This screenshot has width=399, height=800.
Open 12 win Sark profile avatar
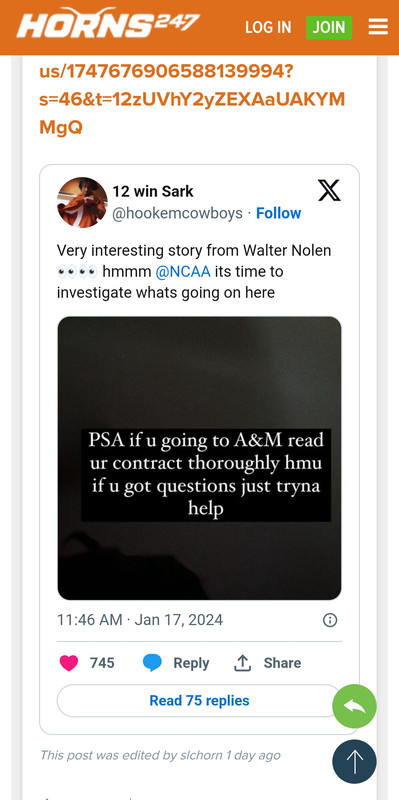point(82,203)
